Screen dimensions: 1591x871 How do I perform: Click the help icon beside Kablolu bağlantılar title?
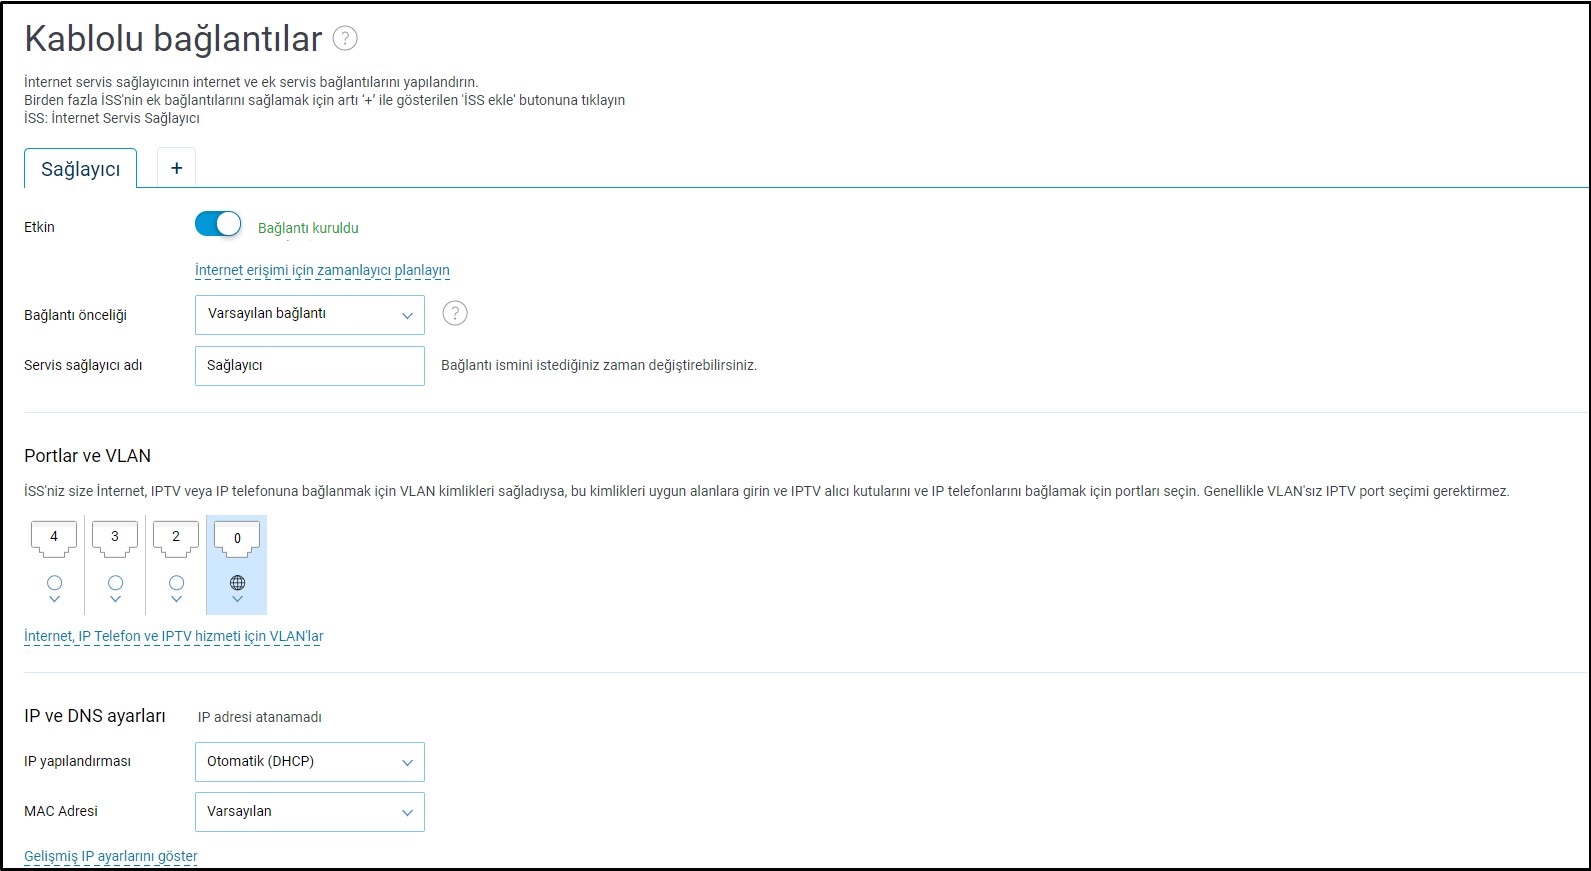pyautogui.click(x=345, y=39)
